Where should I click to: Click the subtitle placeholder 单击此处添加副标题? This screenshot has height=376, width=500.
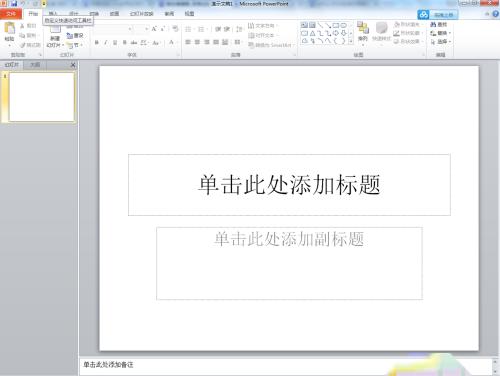[289, 263]
